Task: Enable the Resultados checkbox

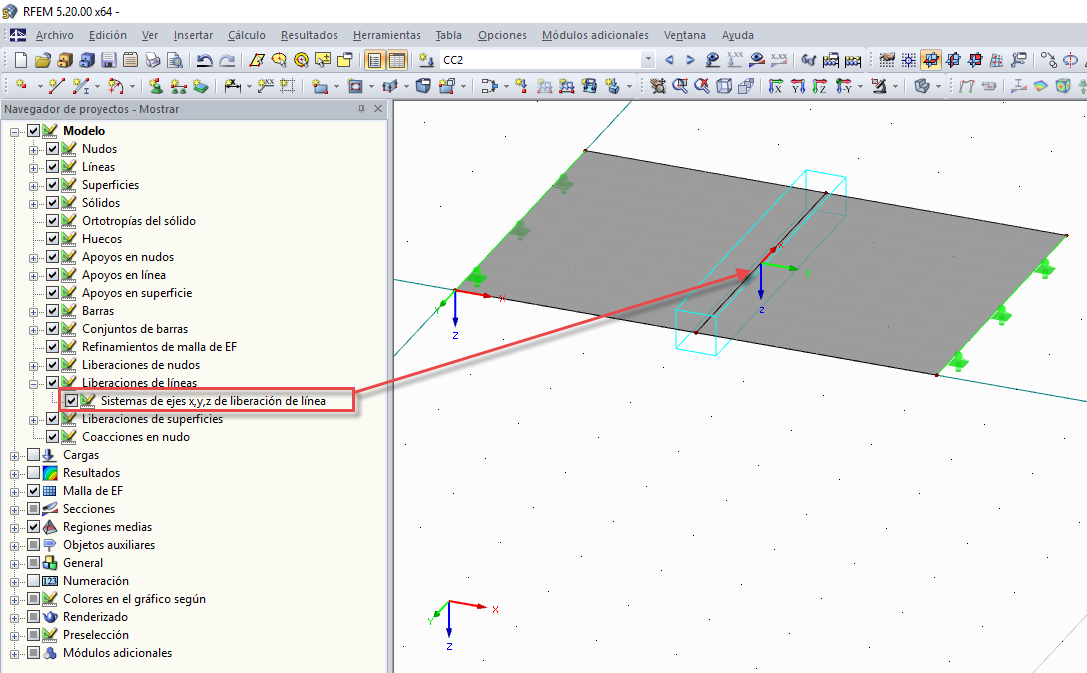Action: coord(33,473)
